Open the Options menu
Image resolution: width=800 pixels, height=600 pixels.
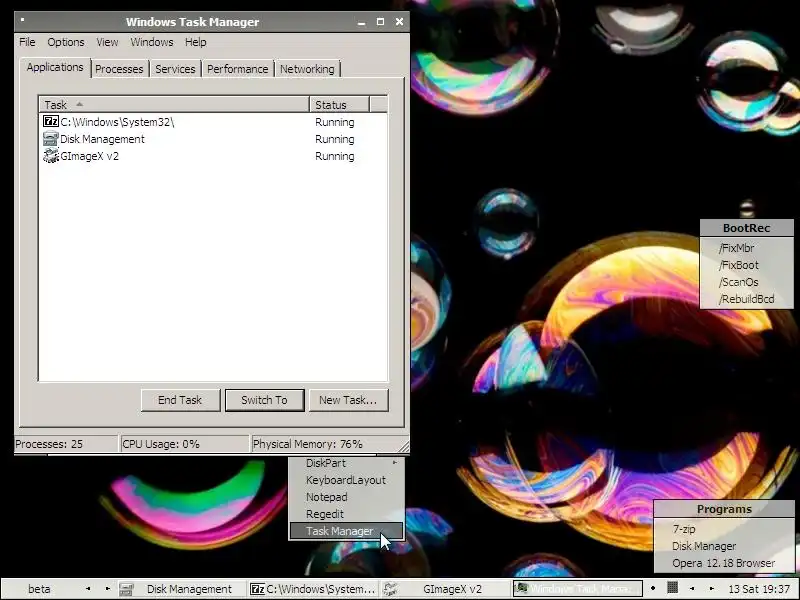66,42
